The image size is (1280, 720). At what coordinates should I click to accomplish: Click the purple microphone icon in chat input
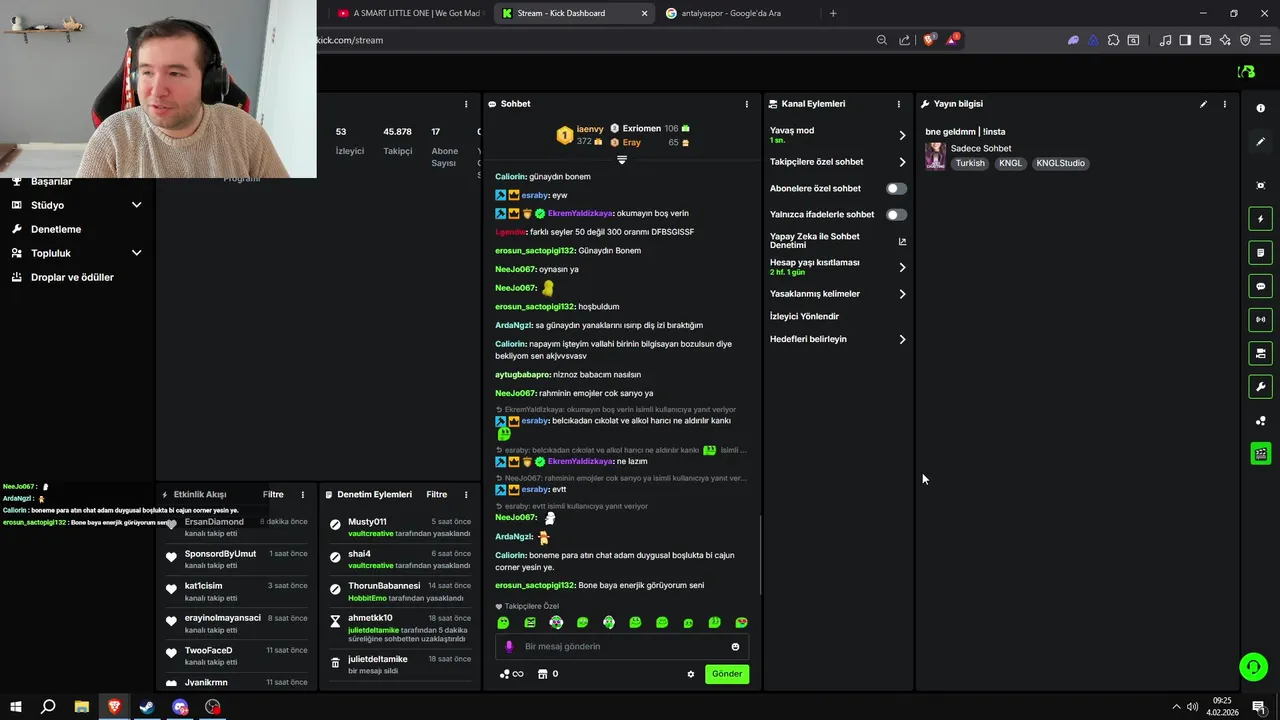click(x=508, y=647)
